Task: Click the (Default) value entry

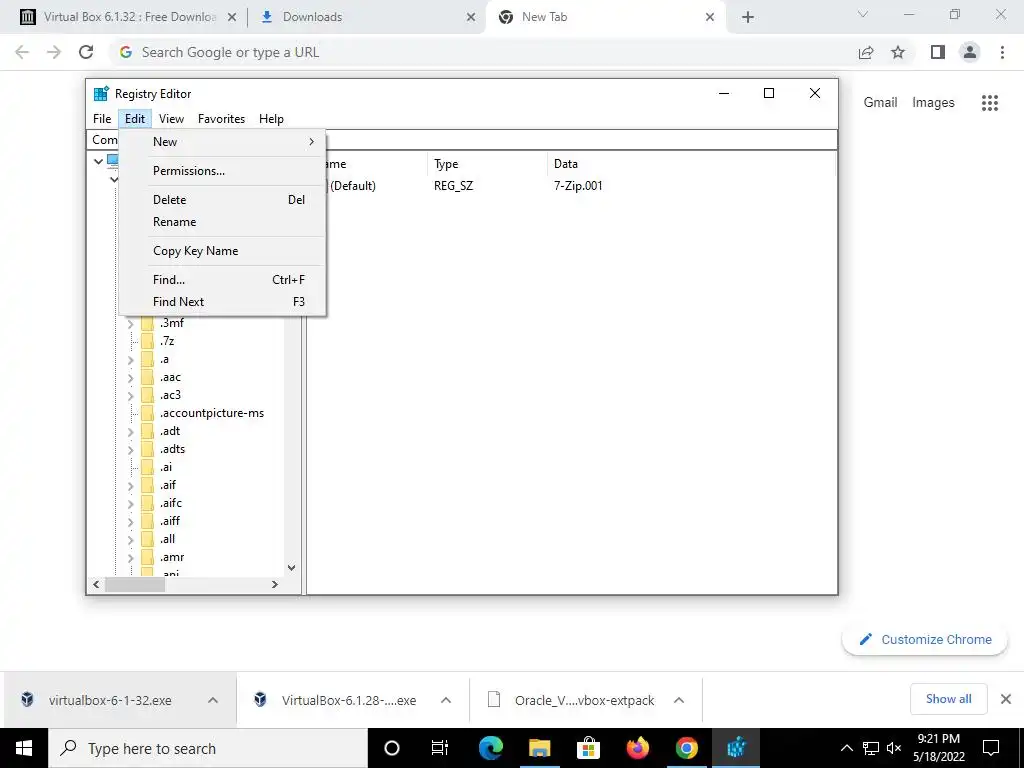Action: coord(353,186)
